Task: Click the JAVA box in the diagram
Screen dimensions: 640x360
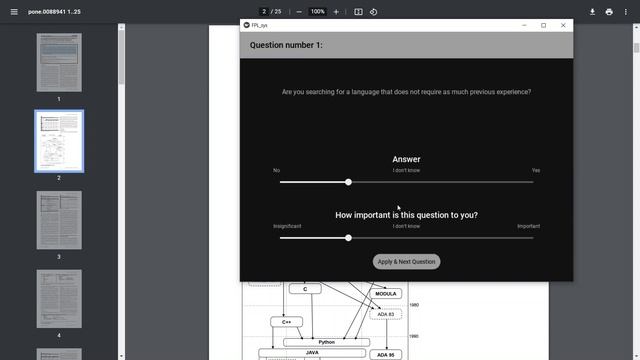Action: coord(312,353)
